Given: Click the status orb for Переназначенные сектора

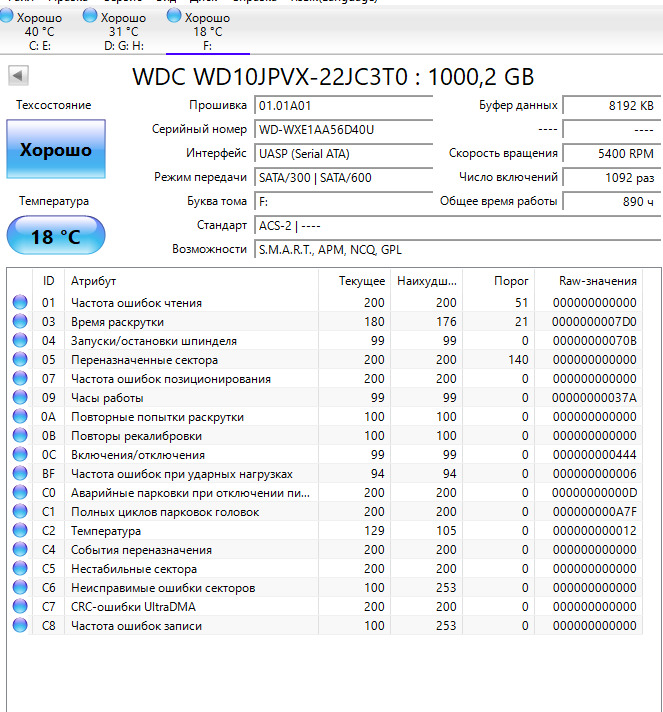Looking at the screenshot, I should click(20, 360).
